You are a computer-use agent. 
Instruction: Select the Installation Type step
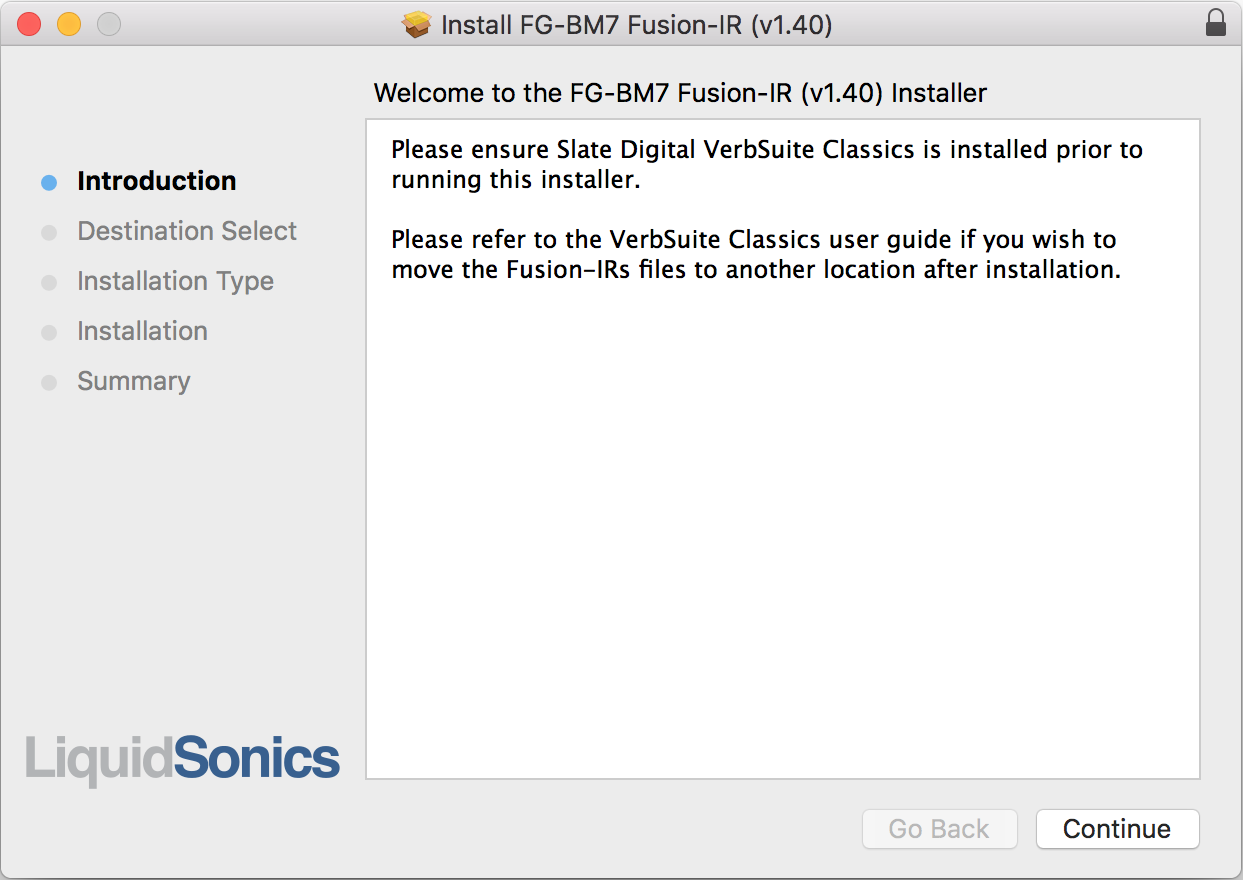(175, 281)
